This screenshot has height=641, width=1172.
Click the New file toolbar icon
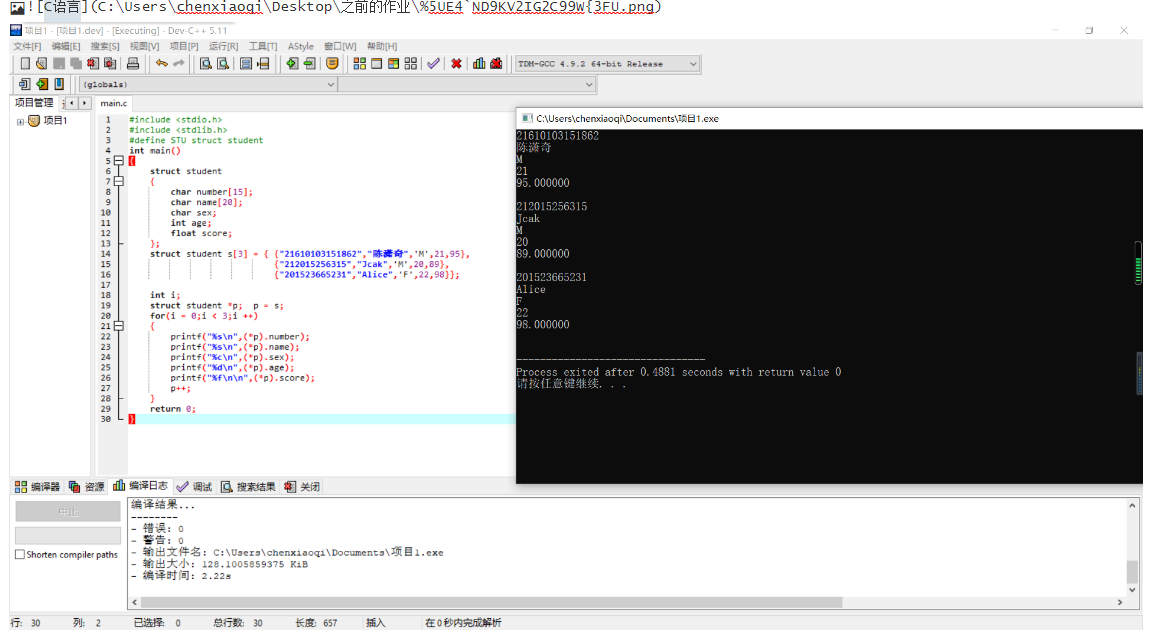25,64
